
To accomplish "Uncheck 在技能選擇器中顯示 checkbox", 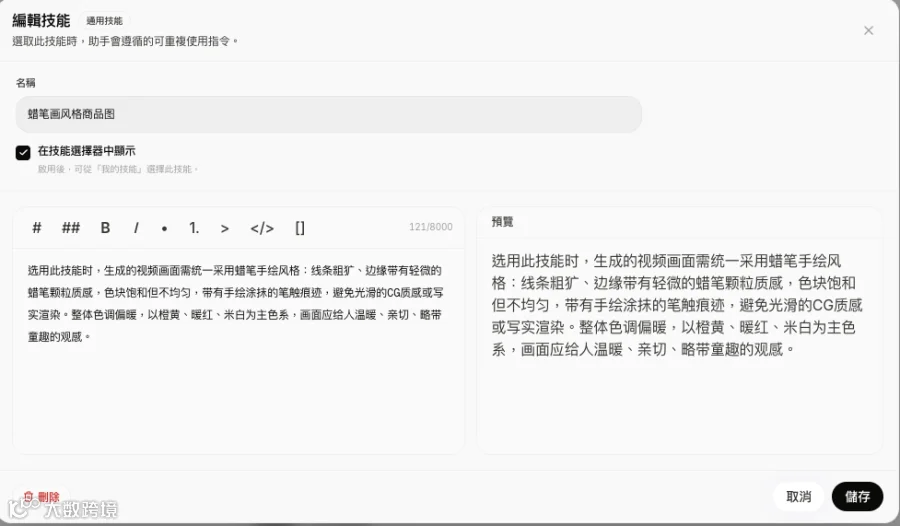I will click(x=23, y=152).
